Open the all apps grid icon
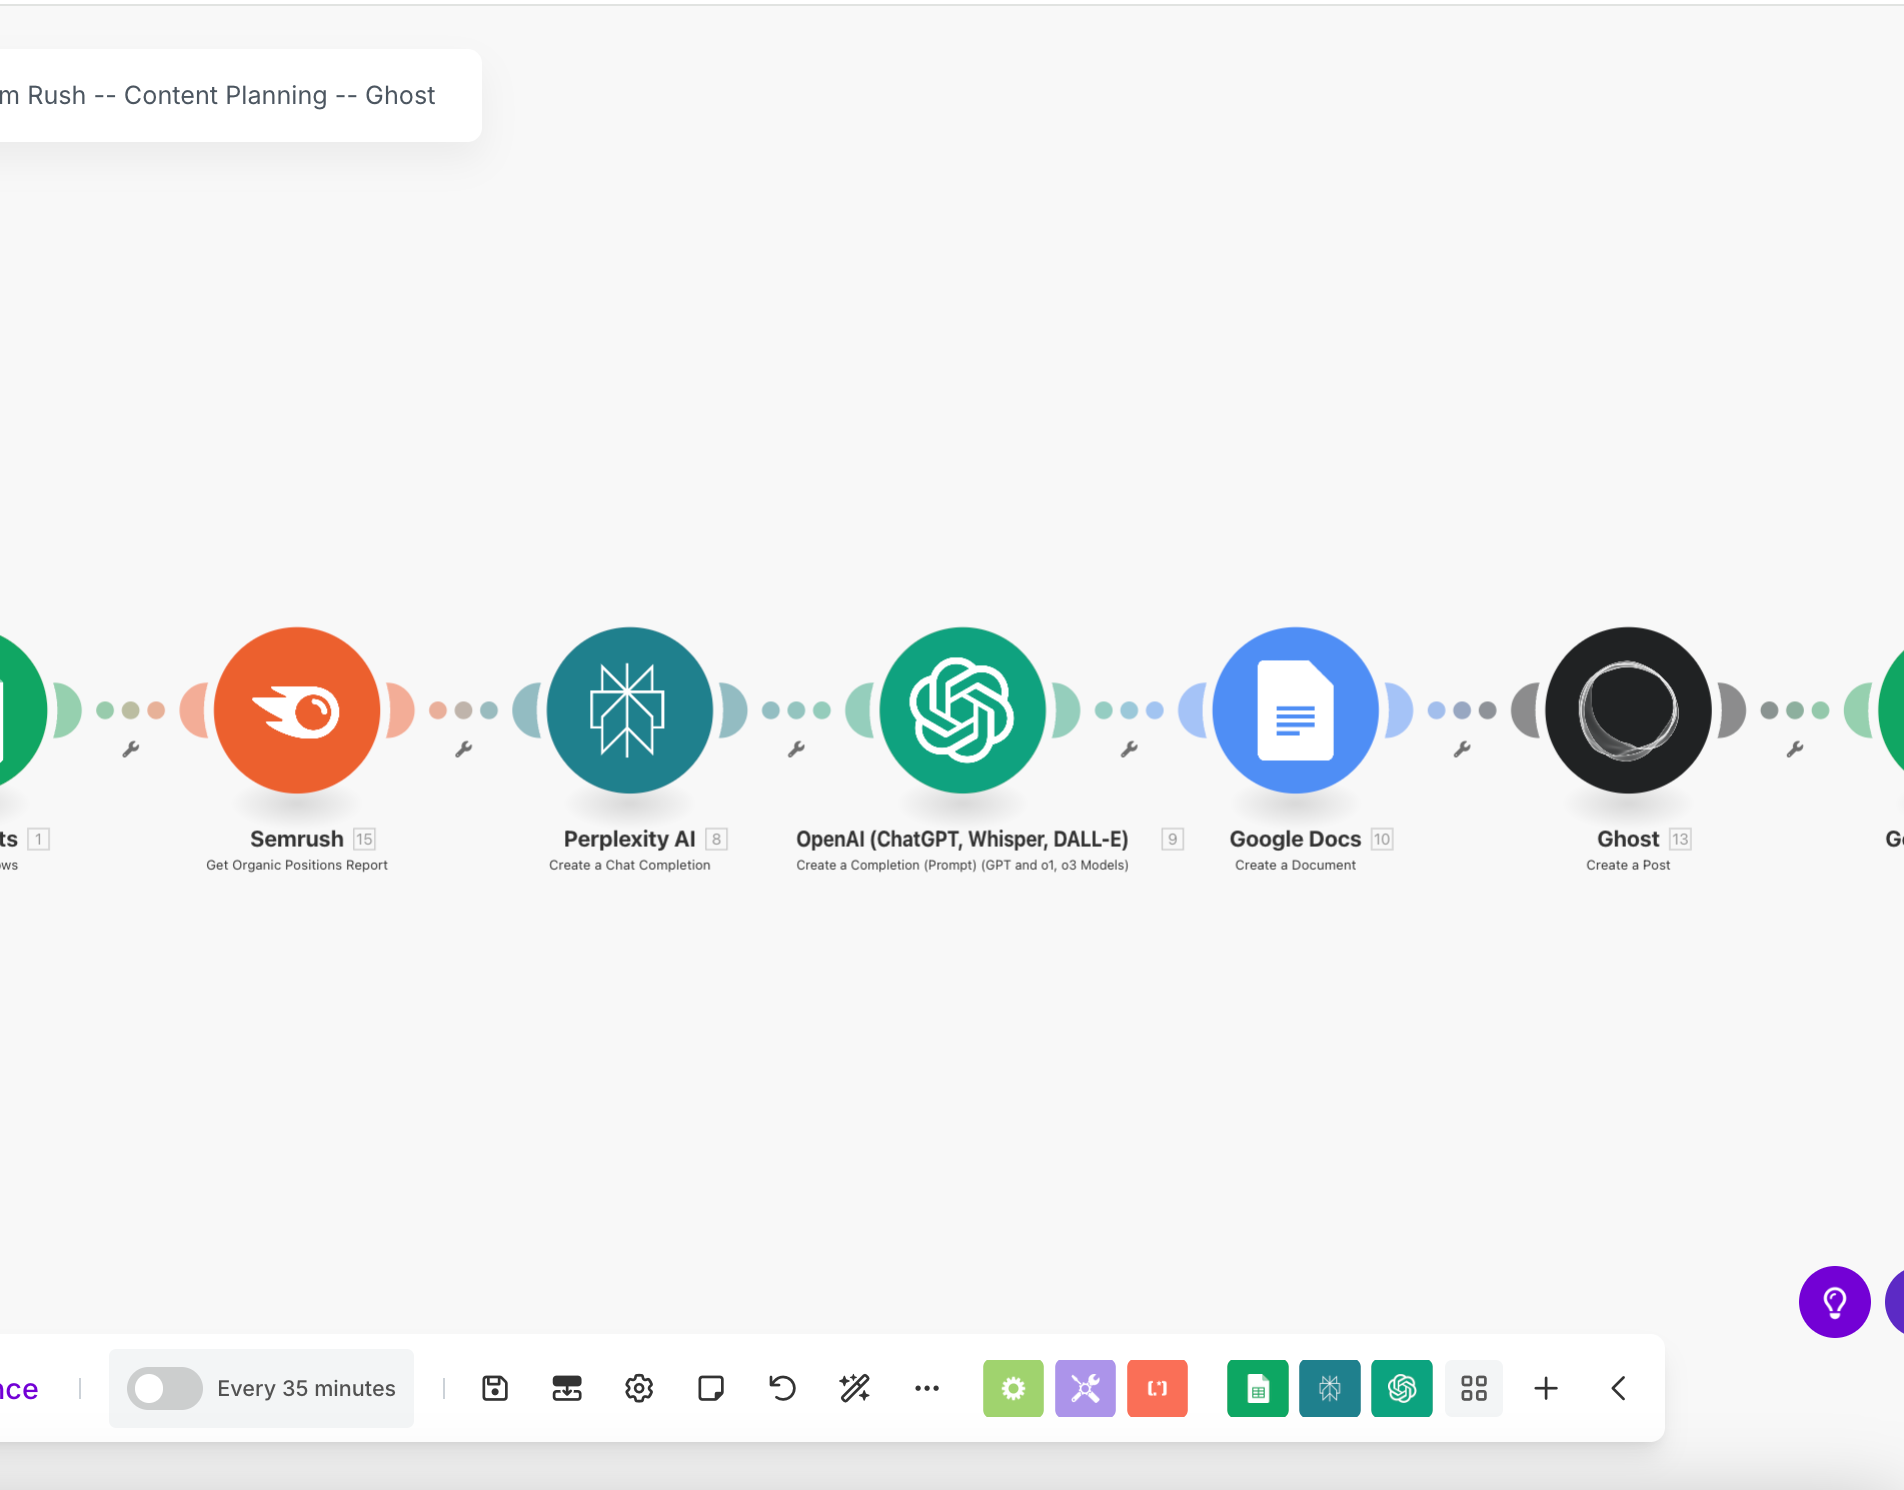 click(1474, 1388)
